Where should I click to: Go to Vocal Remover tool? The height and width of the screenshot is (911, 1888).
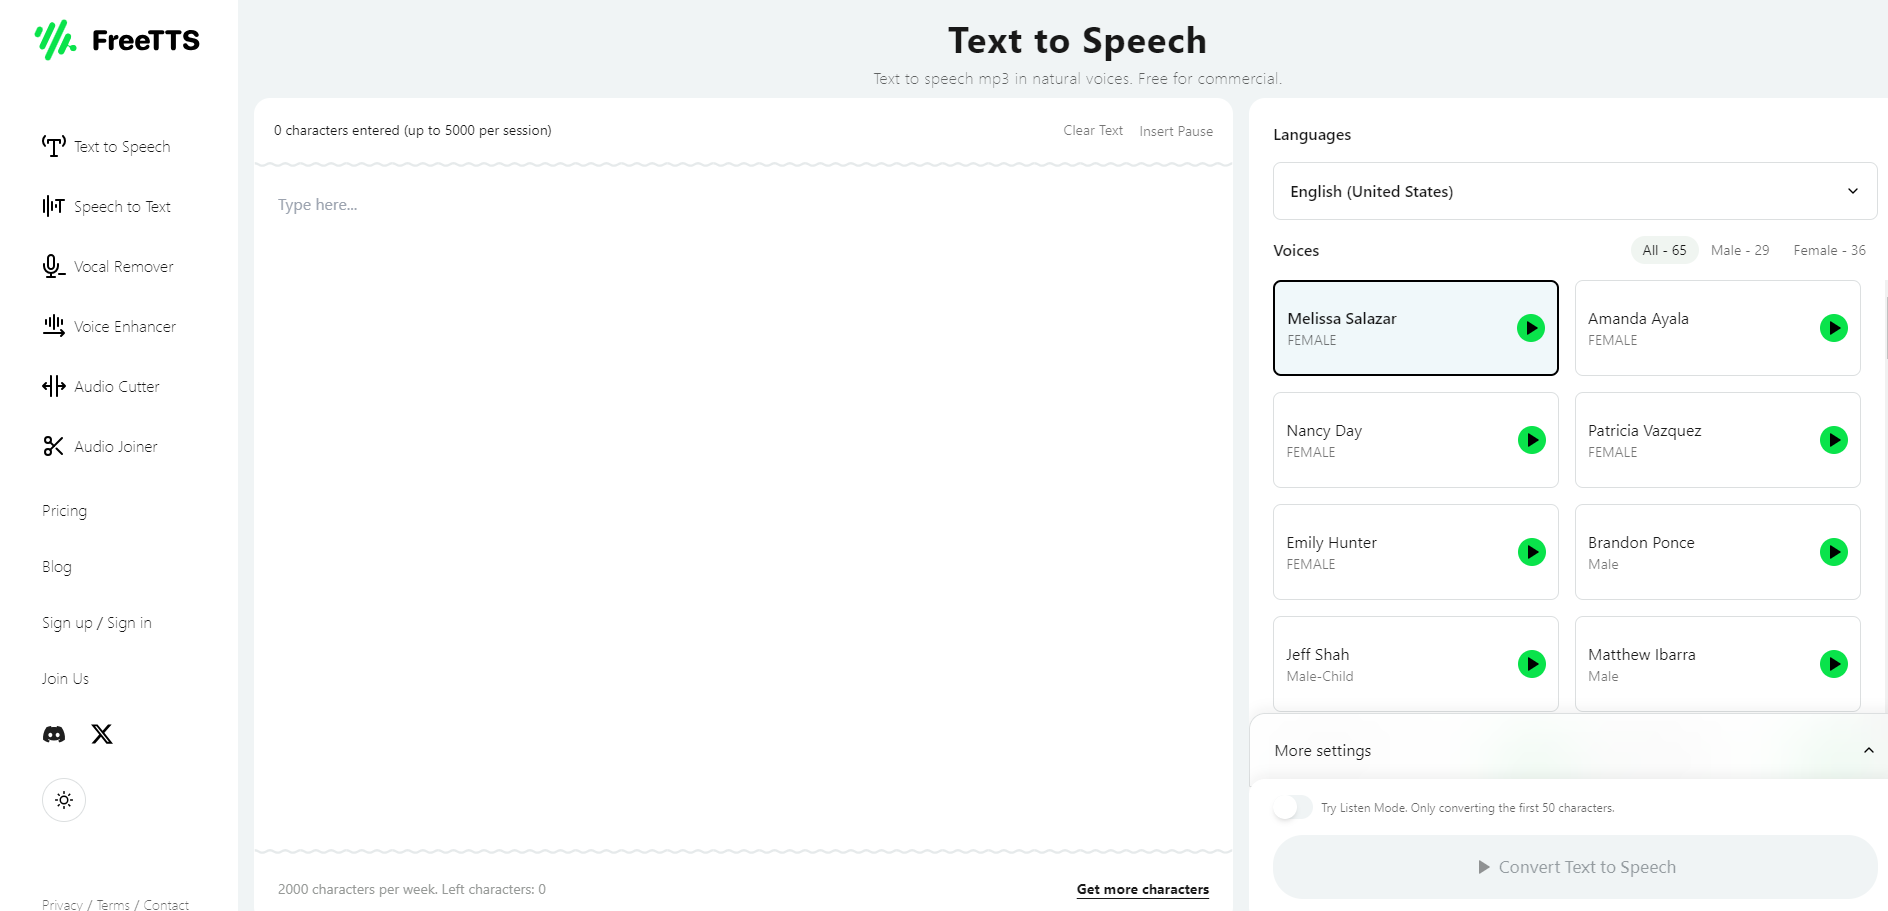point(123,267)
